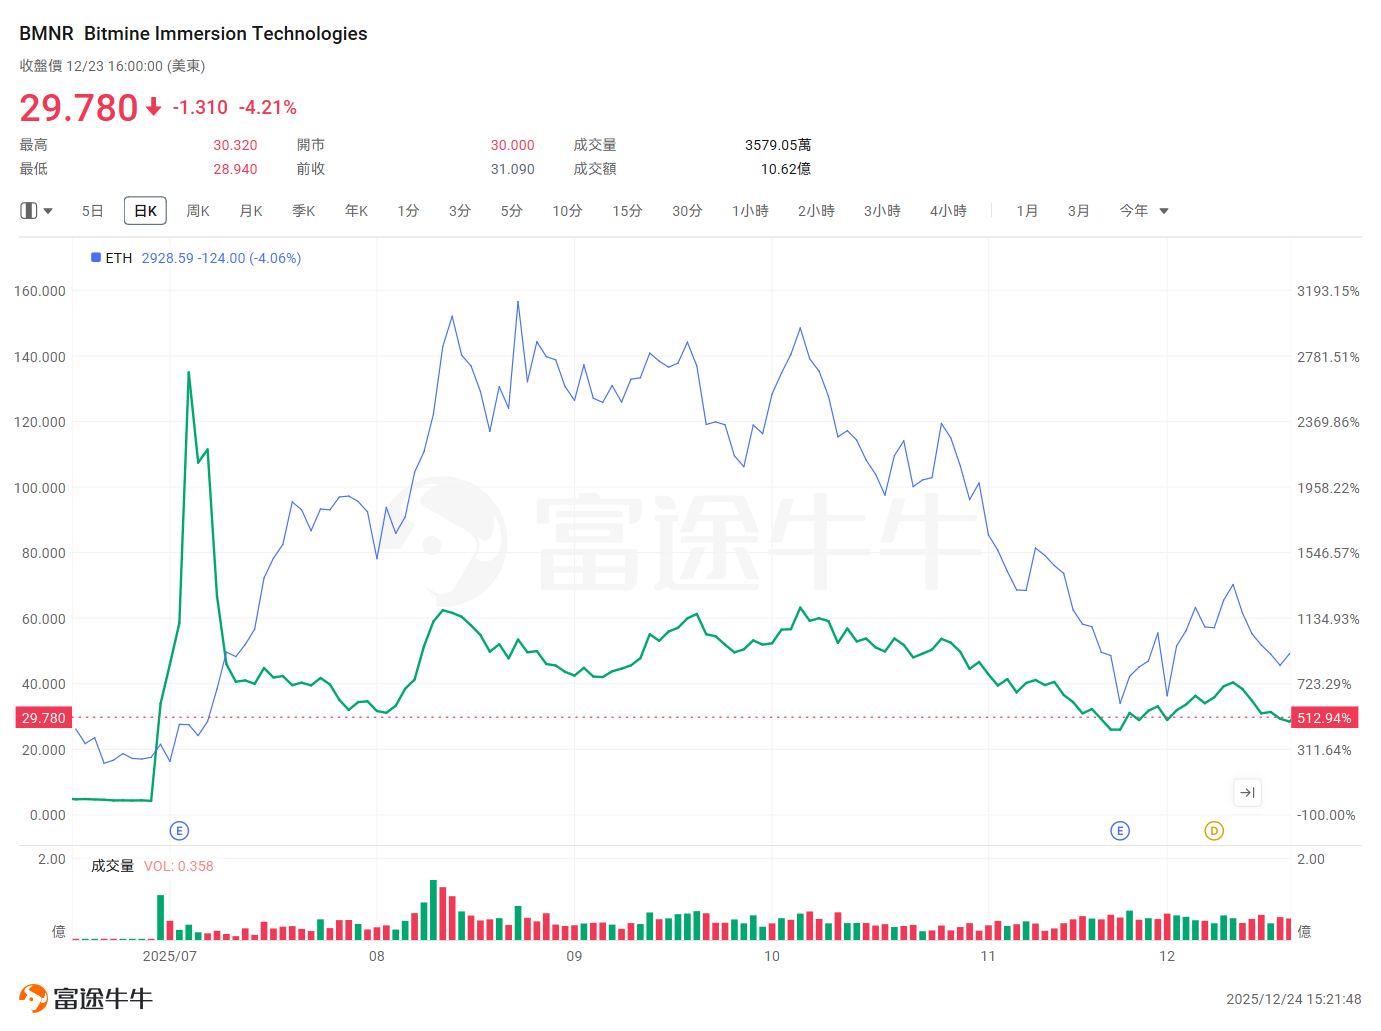
Task: Click the dotted 29.780 price line label
Action: pos(42,717)
